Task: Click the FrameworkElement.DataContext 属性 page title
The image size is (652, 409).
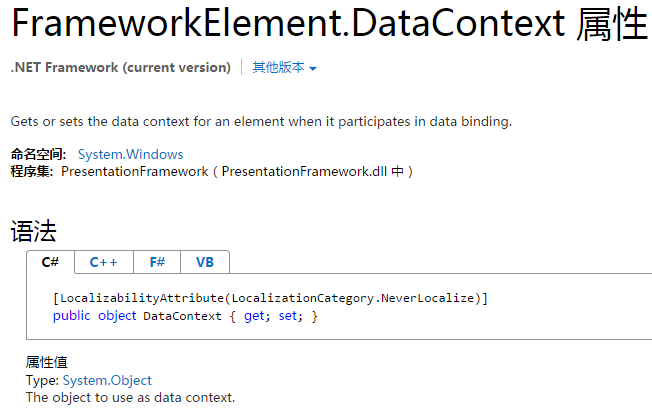Action: point(330,24)
